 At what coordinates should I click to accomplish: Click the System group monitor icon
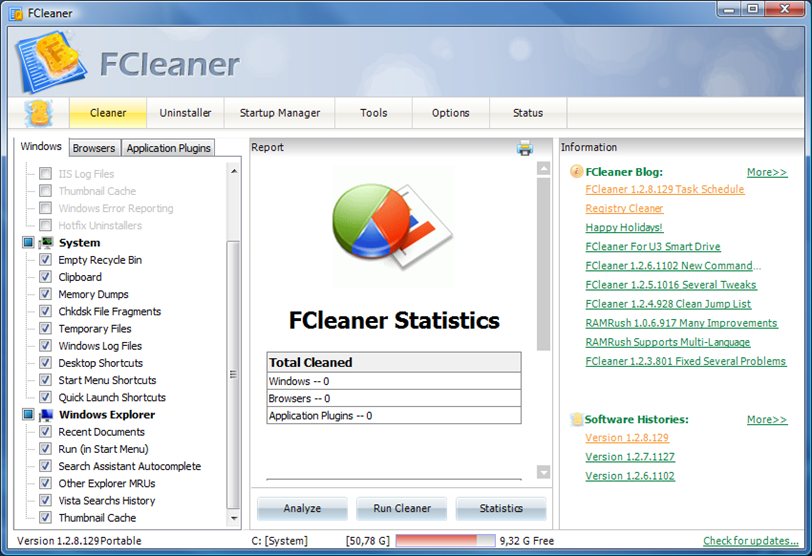point(47,242)
